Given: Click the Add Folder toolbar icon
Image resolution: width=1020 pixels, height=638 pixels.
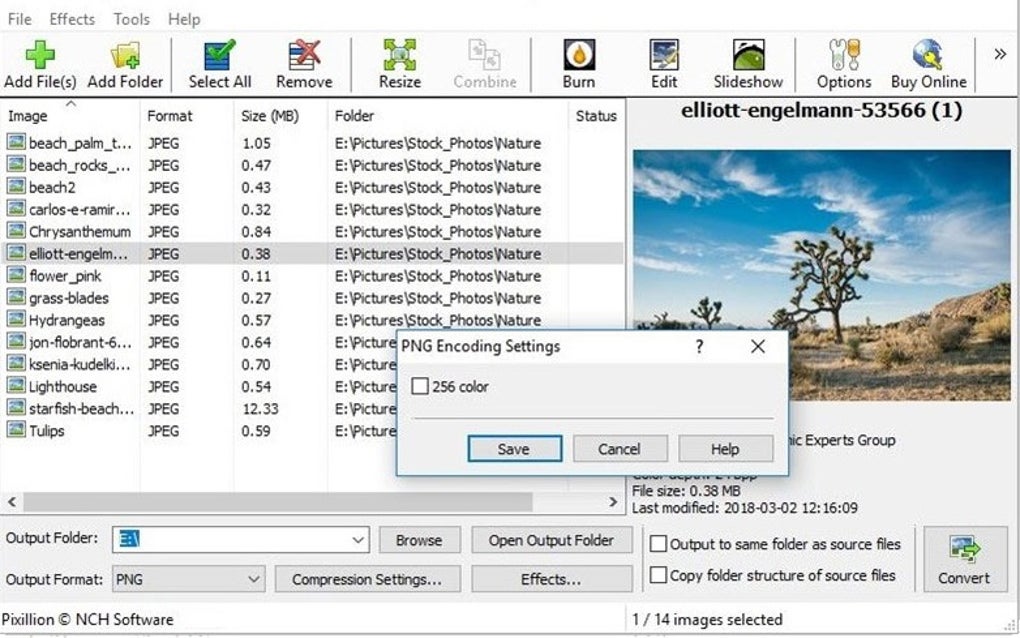Looking at the screenshot, I should click(x=125, y=64).
